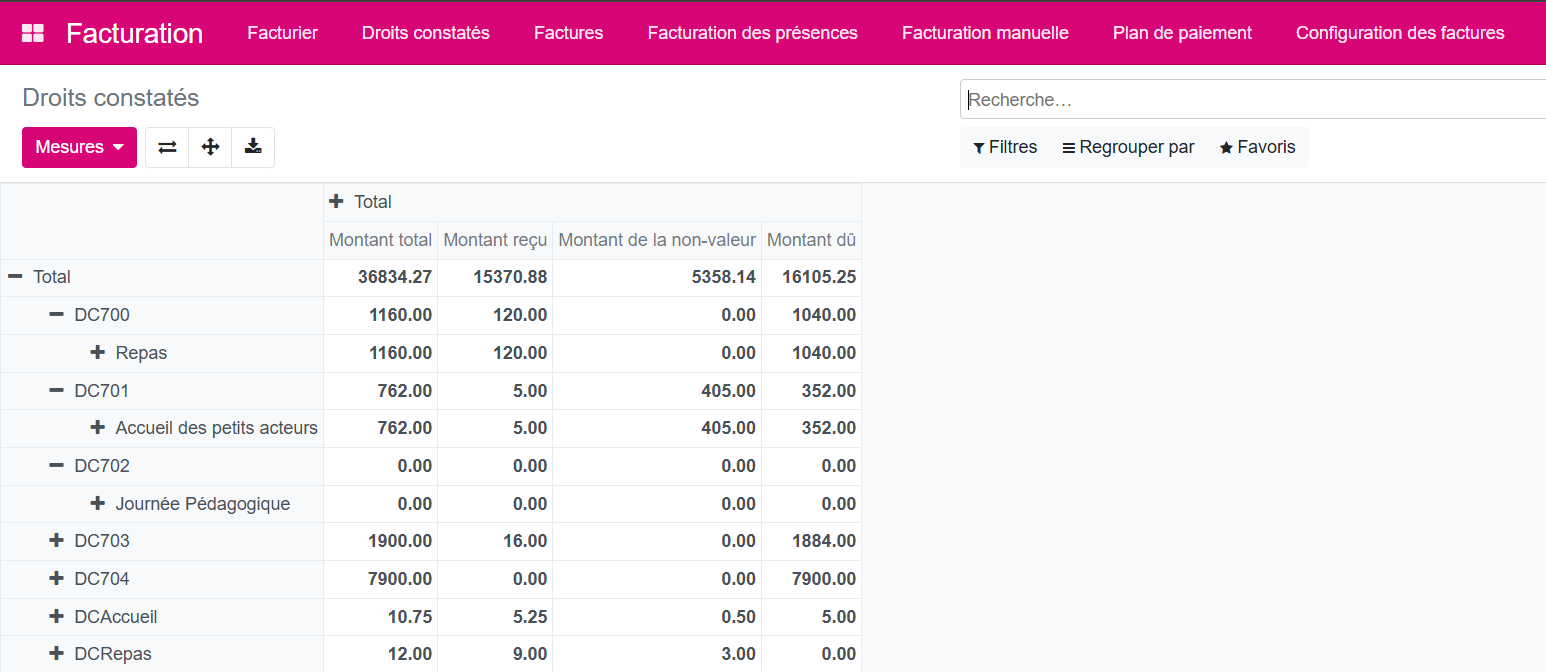The width and height of the screenshot is (1546, 672).
Task: Expand the DCAccueil row
Action: (x=57, y=617)
